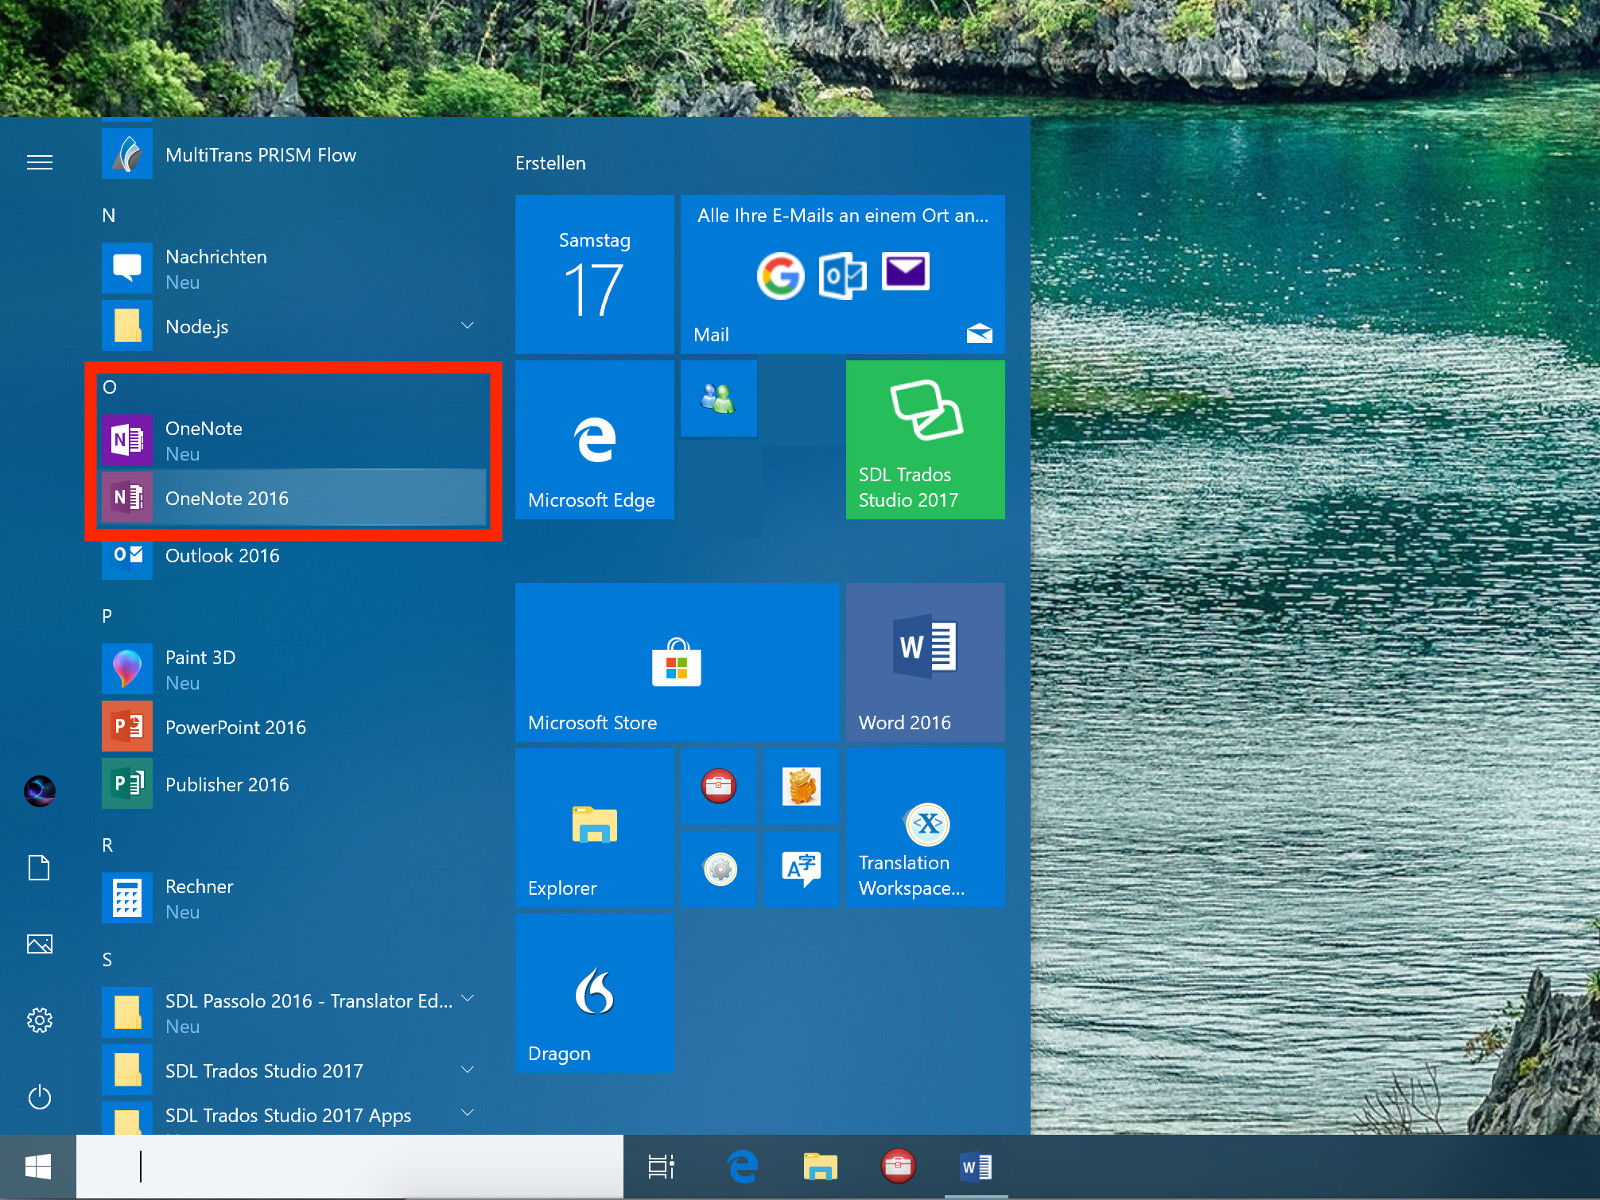
Task: Open the Explorer tile
Action: coord(594,828)
